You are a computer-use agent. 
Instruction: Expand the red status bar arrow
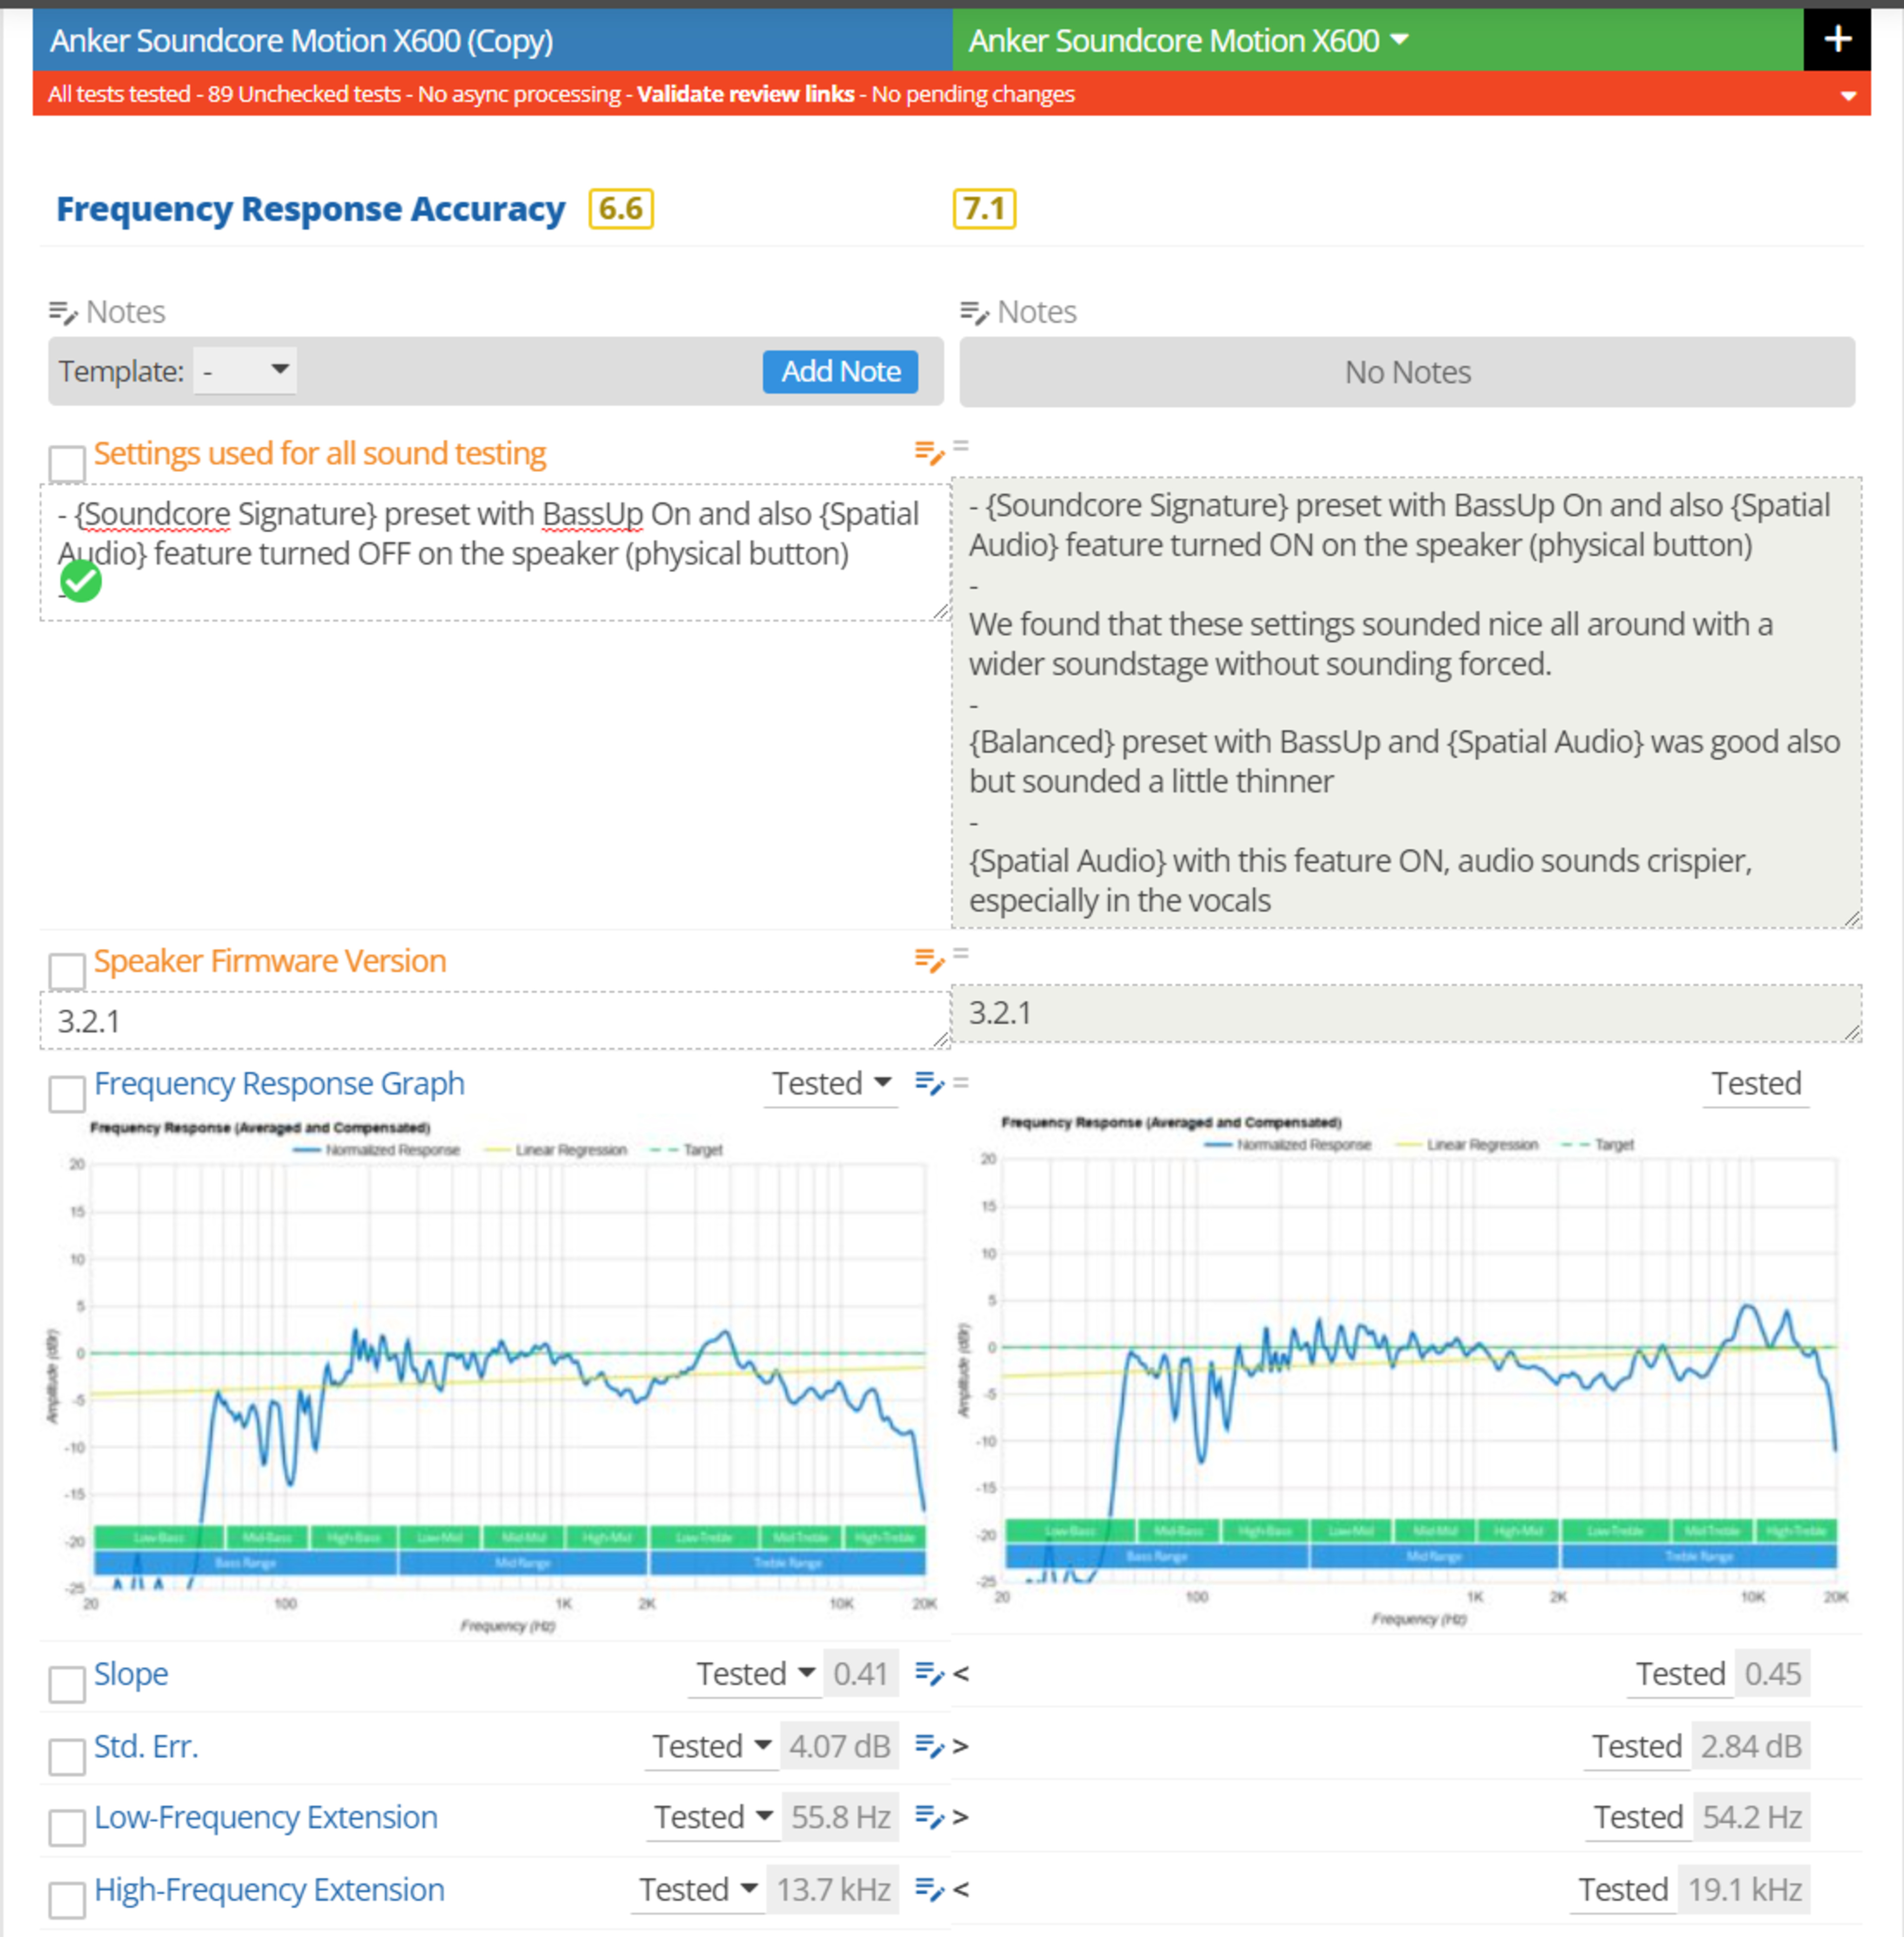click(x=1848, y=96)
